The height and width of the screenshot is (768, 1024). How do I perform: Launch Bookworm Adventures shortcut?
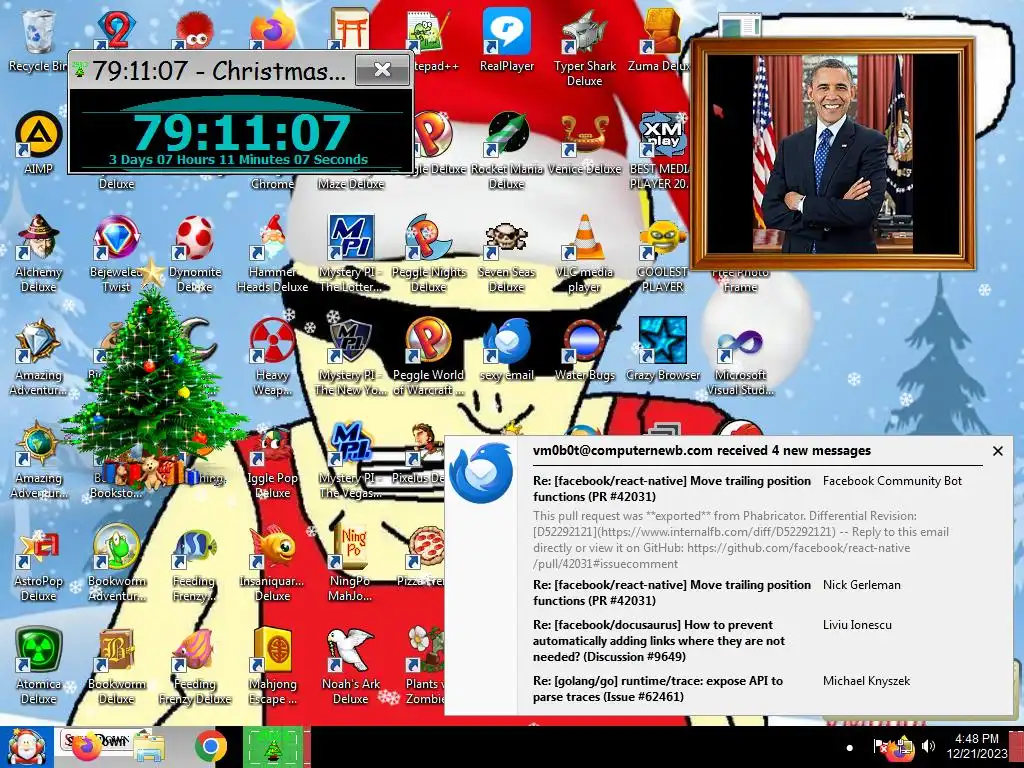click(x=116, y=563)
